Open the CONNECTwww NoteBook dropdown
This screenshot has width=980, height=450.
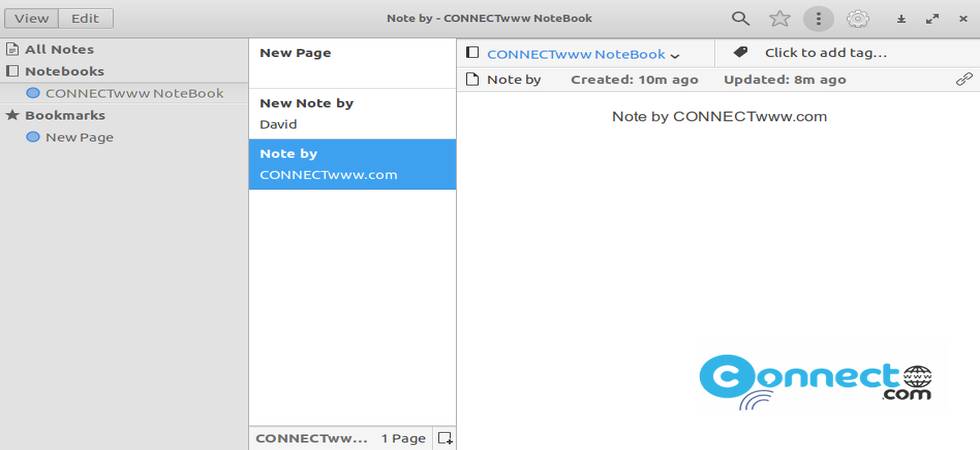click(x=582, y=54)
